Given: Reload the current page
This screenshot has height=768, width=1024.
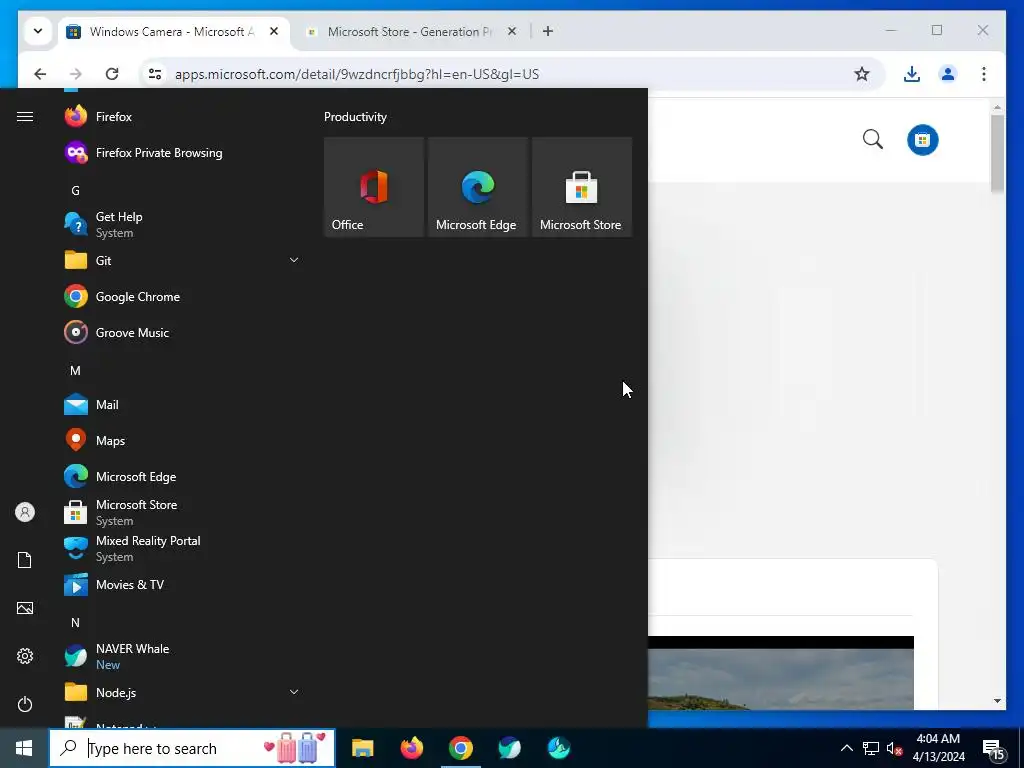Looking at the screenshot, I should 112,74.
